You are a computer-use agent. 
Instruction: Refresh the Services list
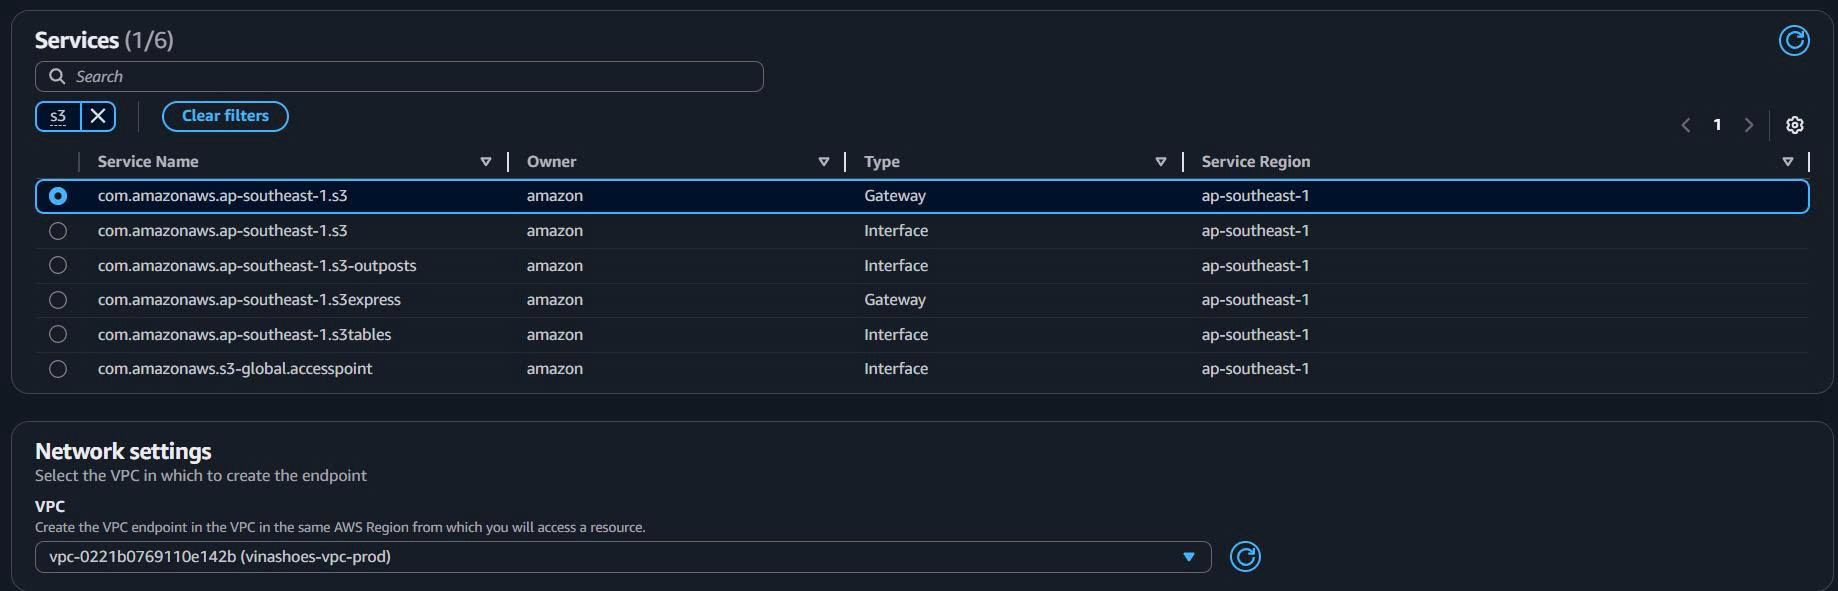pyautogui.click(x=1793, y=40)
